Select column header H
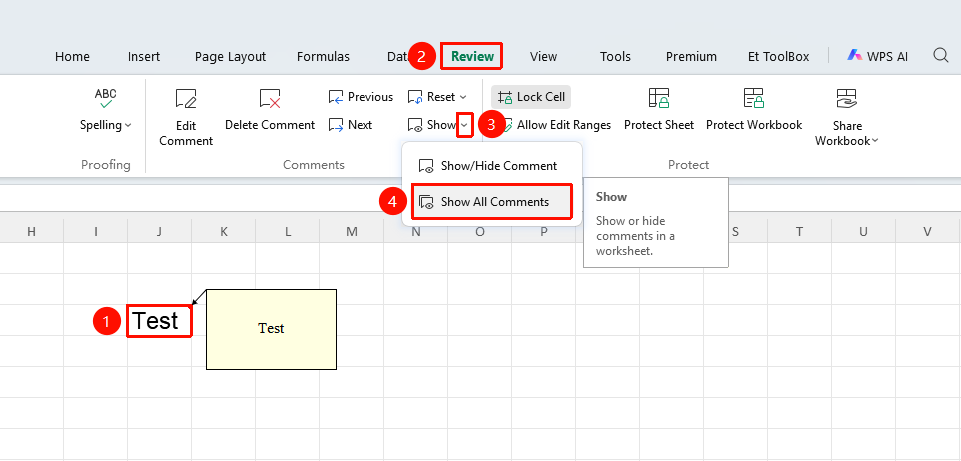Viewport: 961px width, 461px height. coord(31,231)
